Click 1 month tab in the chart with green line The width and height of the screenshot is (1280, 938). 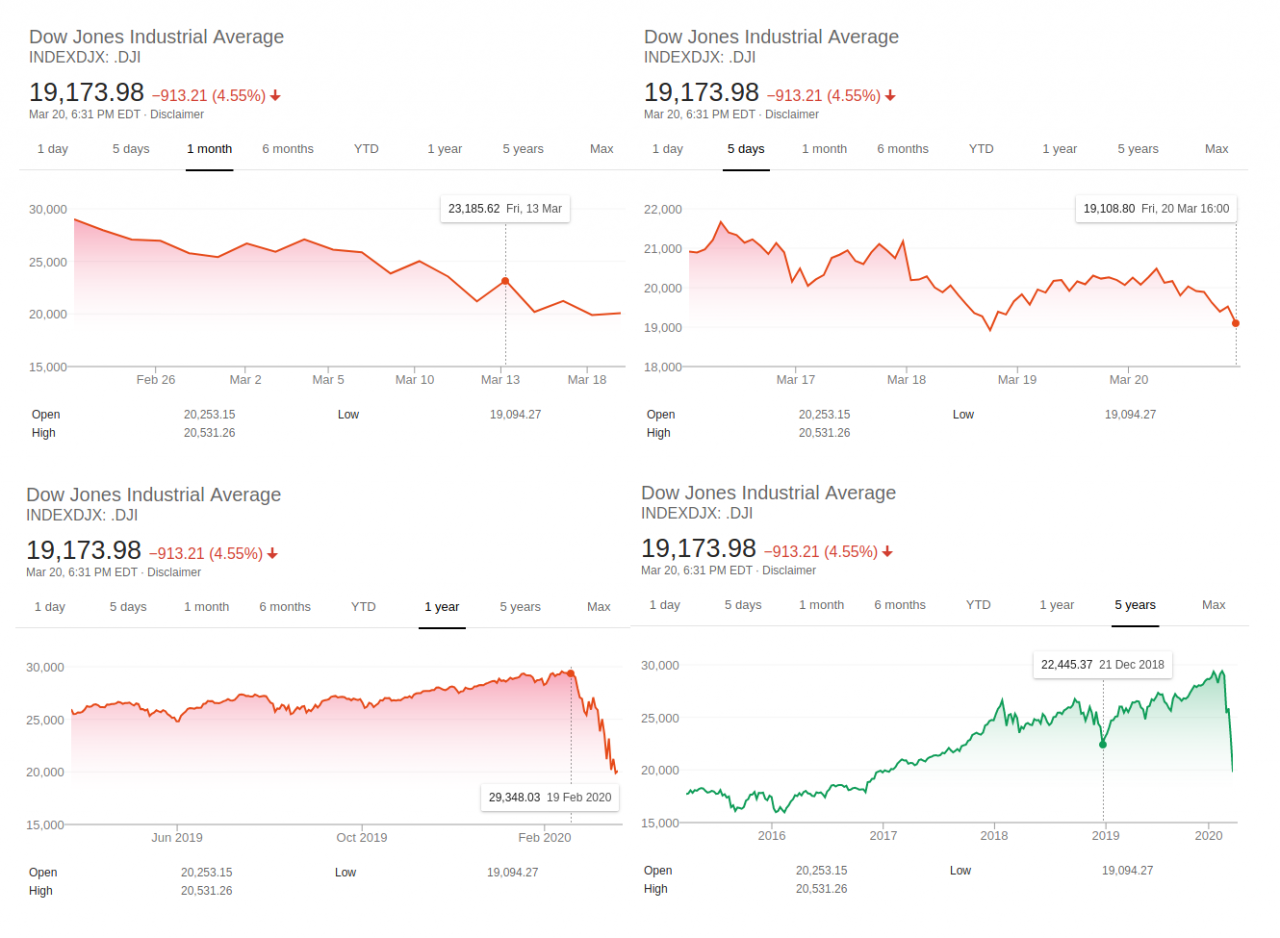[x=821, y=605]
